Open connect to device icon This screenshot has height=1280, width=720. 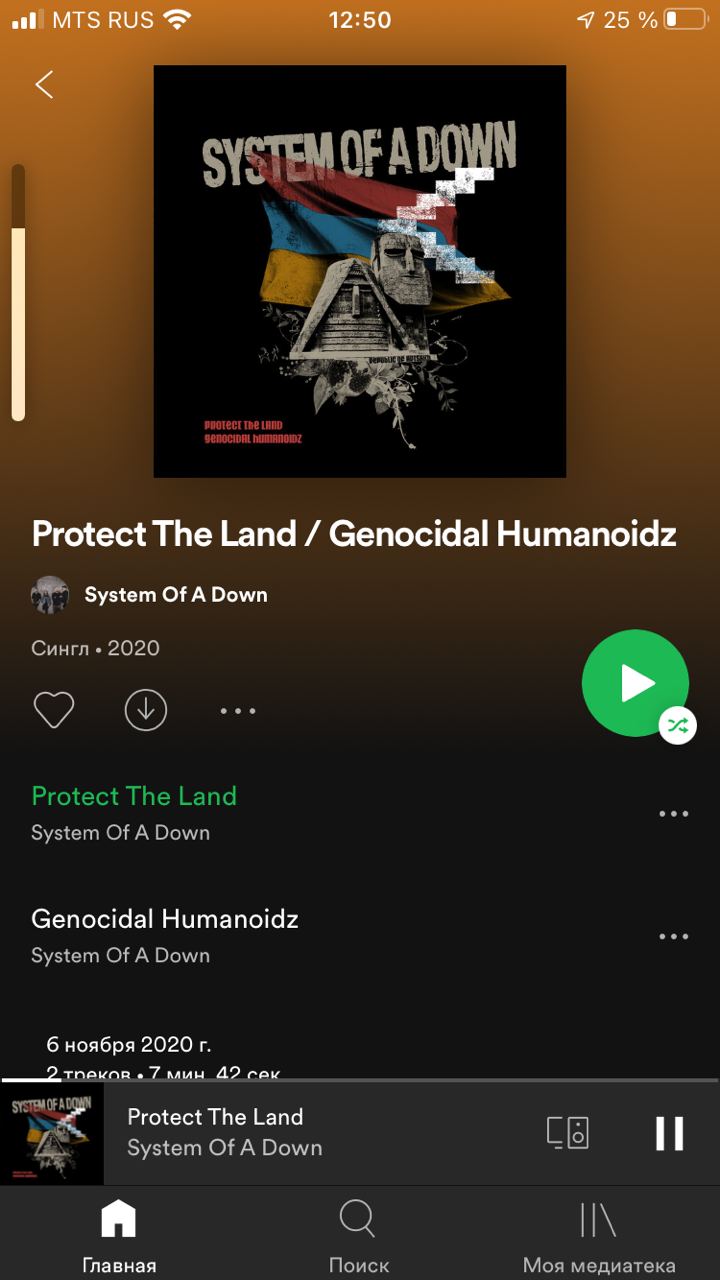coord(568,1133)
